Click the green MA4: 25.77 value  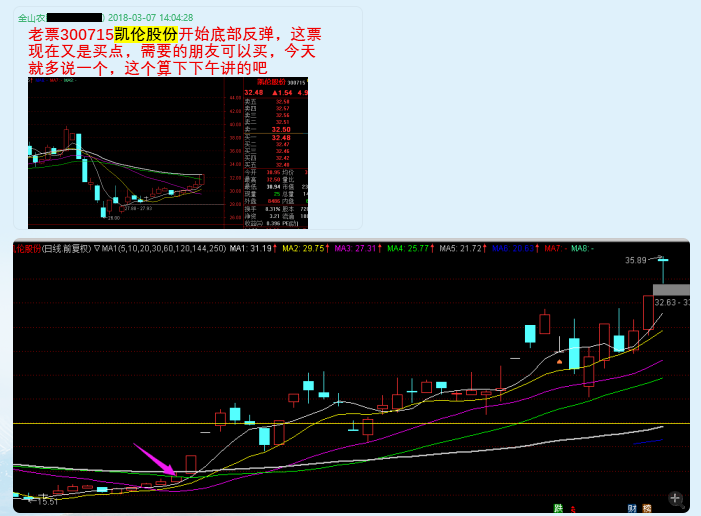tap(408, 249)
